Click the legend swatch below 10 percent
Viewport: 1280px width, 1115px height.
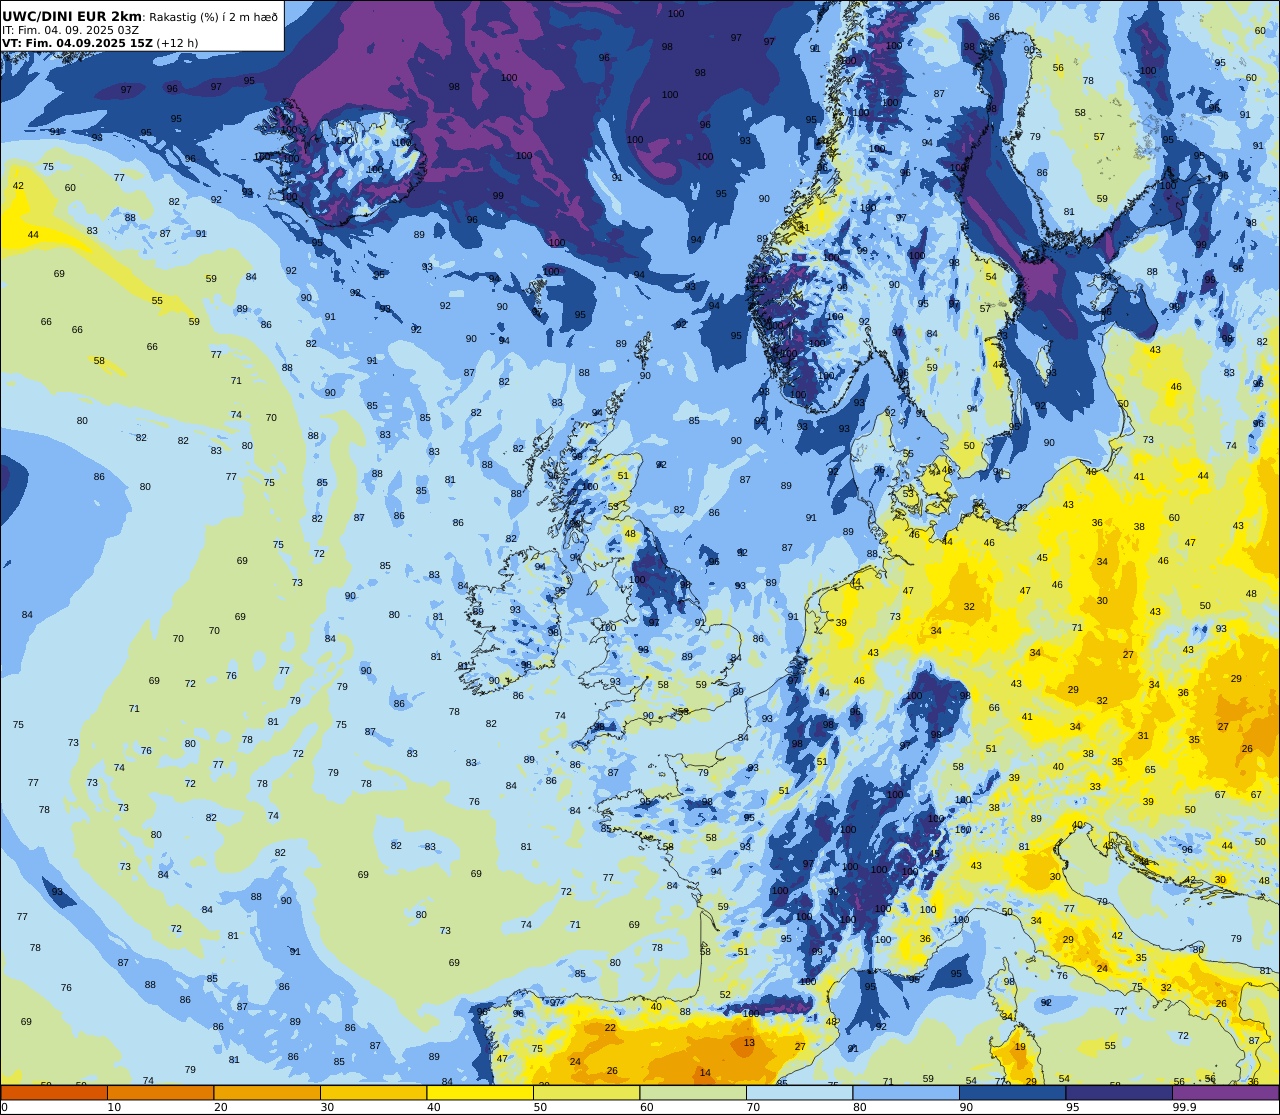pos(54,1093)
